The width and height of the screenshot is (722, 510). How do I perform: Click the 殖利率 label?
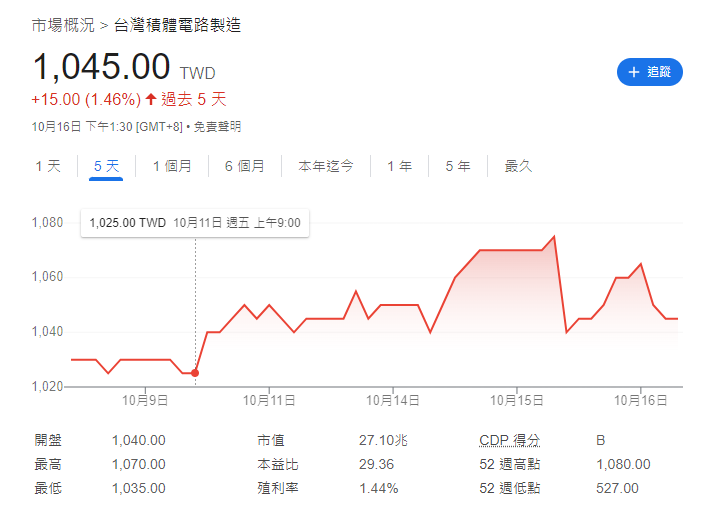click(278, 488)
